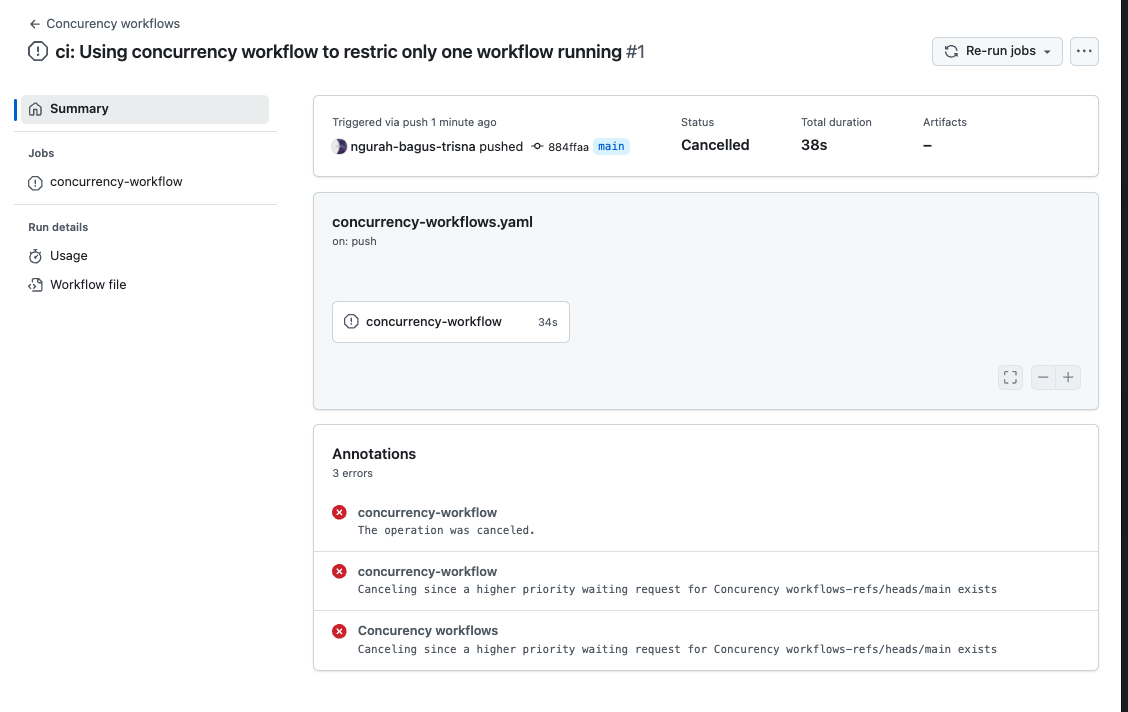This screenshot has width=1128, height=712.
Task: Click the red error icon of second annotation
Action: pyautogui.click(x=339, y=572)
